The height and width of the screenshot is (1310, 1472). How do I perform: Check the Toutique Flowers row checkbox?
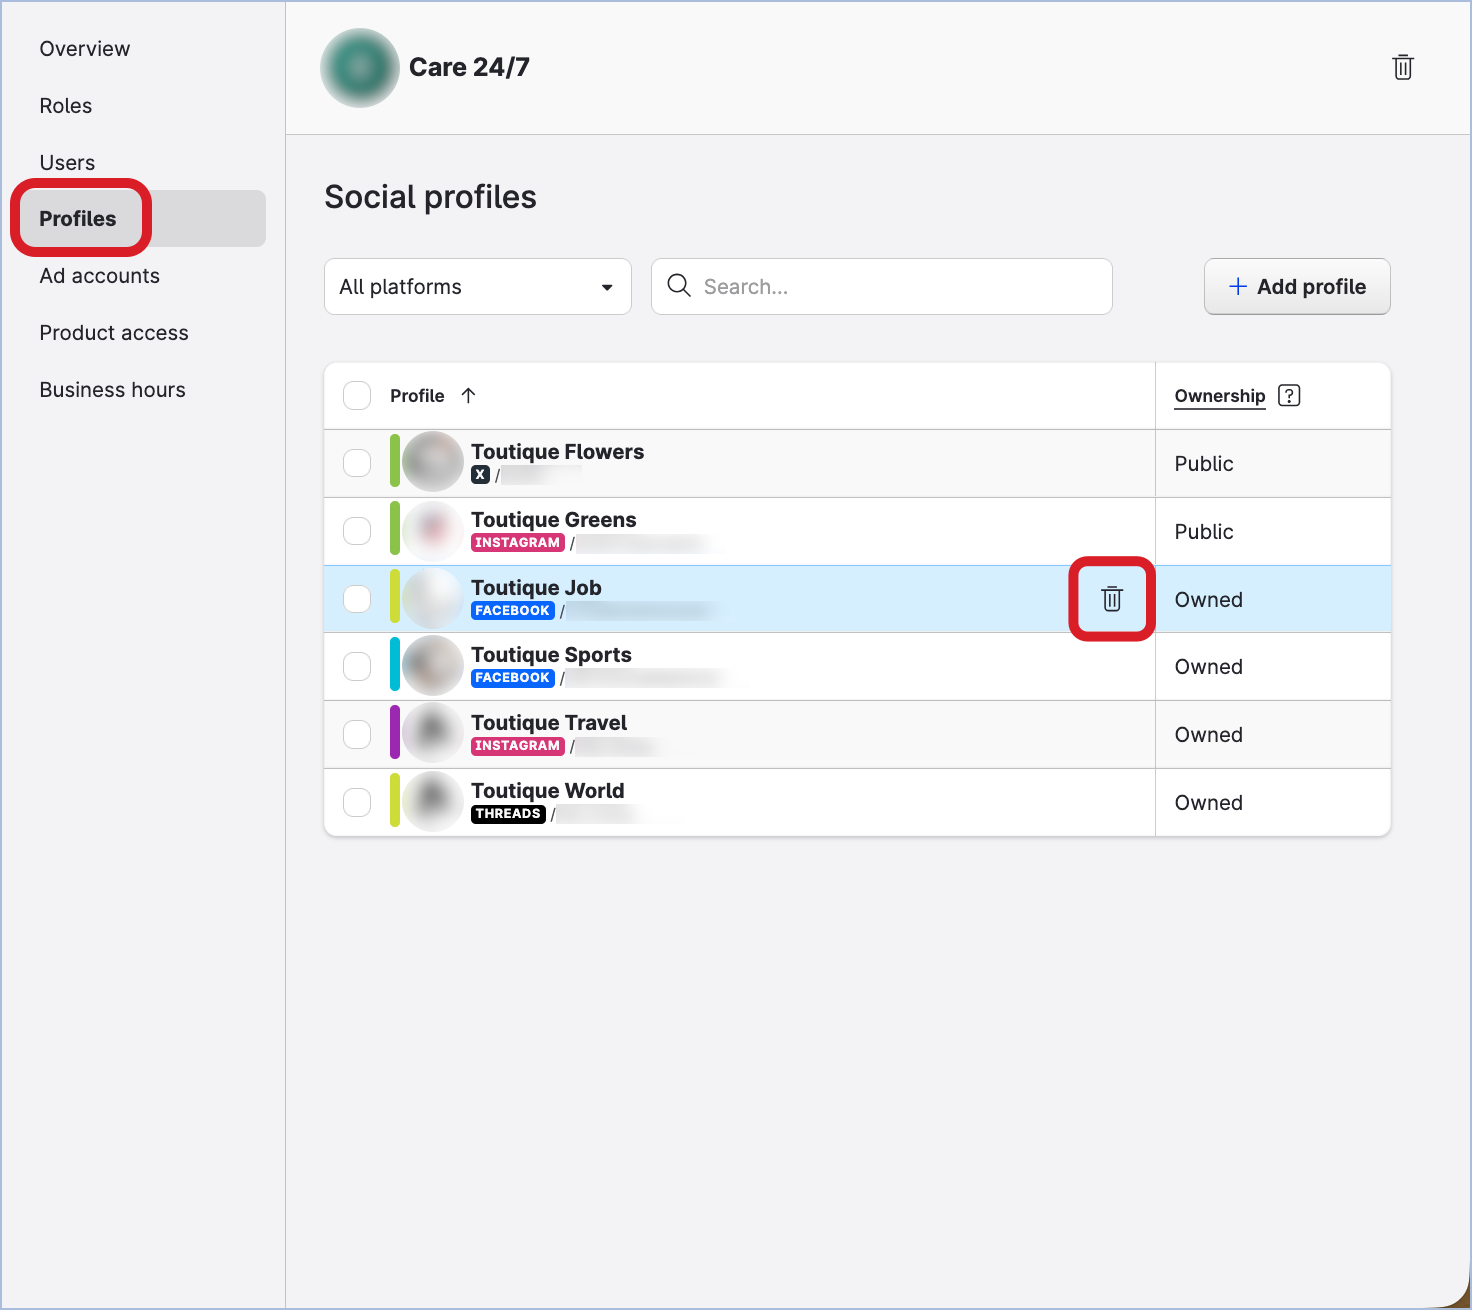point(357,463)
